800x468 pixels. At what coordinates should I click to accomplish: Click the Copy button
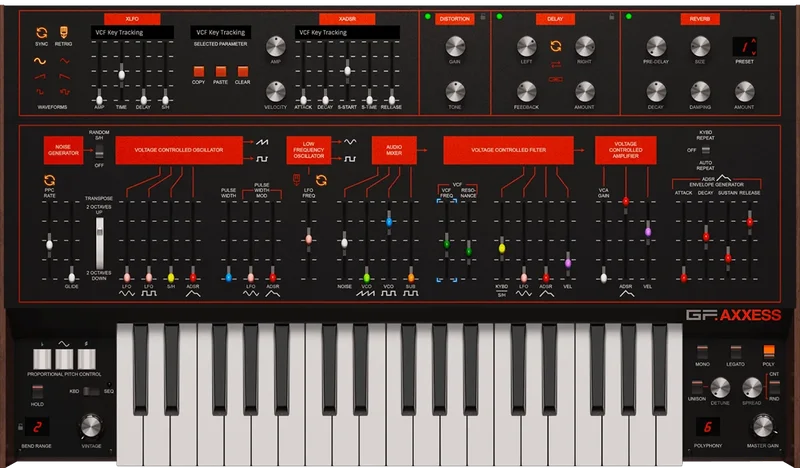198,71
